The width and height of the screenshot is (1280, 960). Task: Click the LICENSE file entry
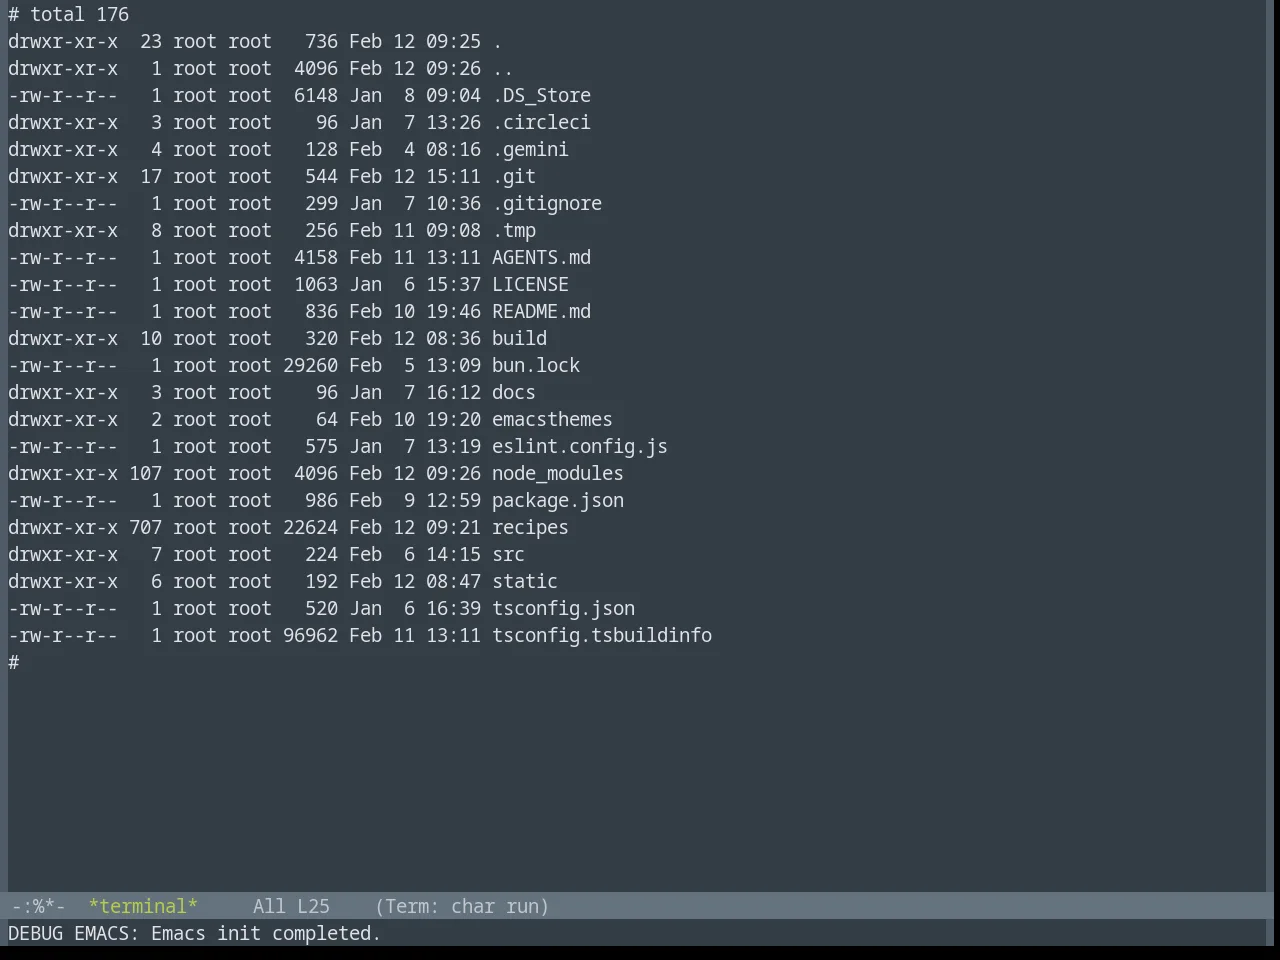(530, 284)
